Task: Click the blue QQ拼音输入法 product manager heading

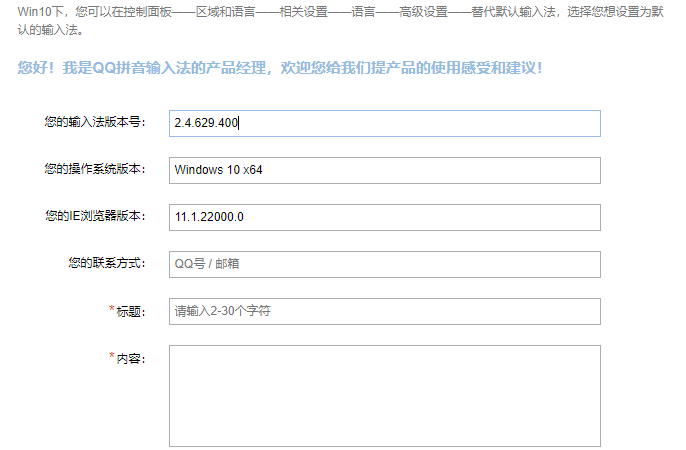Action: [280, 68]
